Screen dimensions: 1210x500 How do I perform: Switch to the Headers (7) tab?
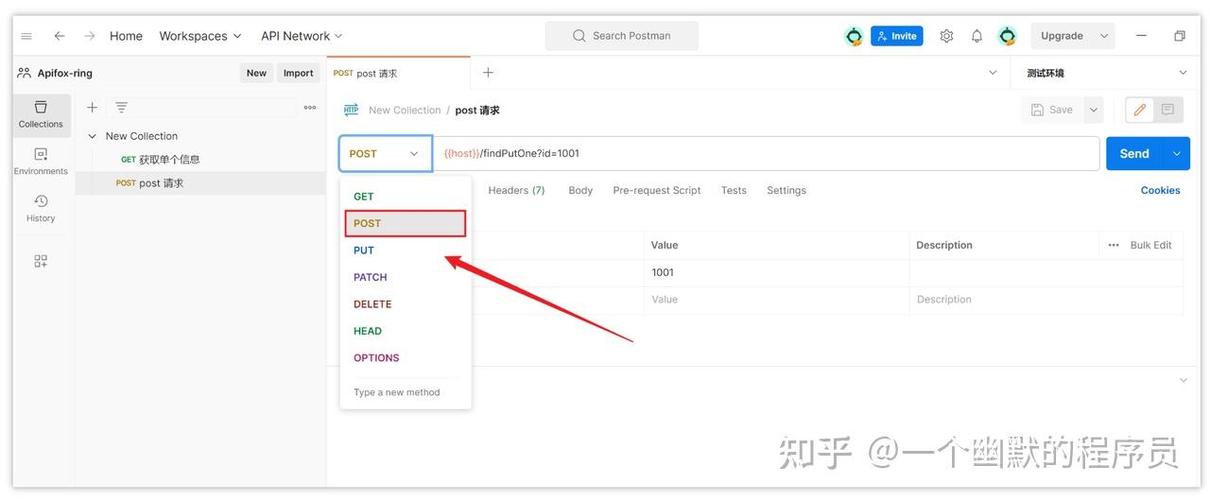point(516,190)
